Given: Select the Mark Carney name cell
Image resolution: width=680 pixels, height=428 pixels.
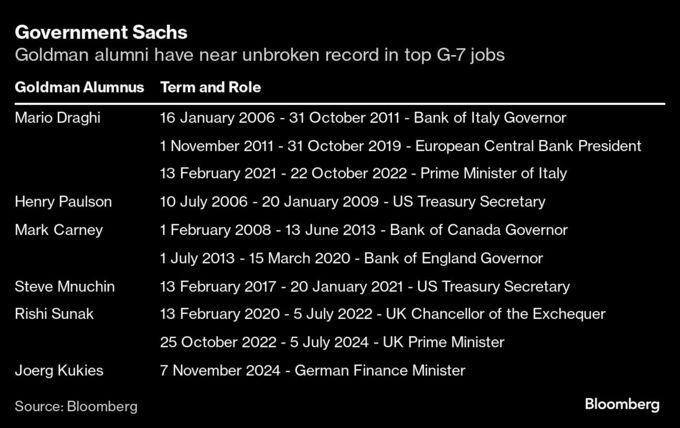Looking at the screenshot, I should click(59, 230).
